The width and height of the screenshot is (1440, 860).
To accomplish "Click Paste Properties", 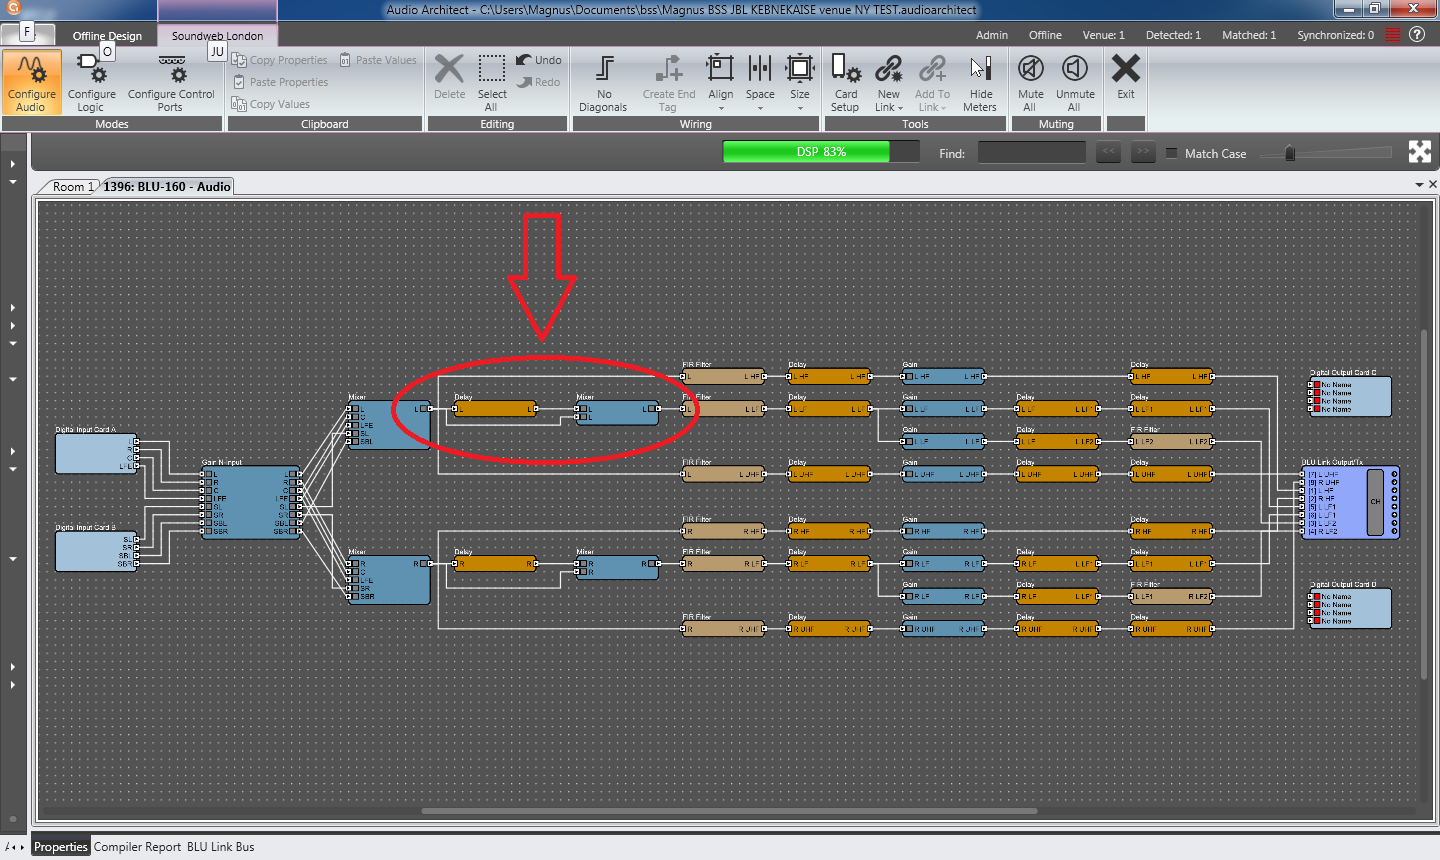I will coord(280,82).
